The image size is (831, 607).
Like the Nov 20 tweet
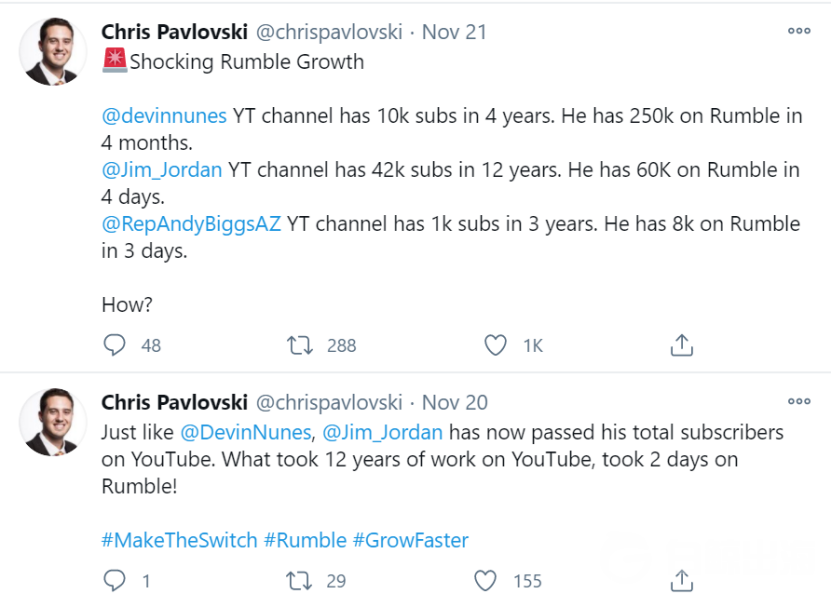click(x=486, y=580)
